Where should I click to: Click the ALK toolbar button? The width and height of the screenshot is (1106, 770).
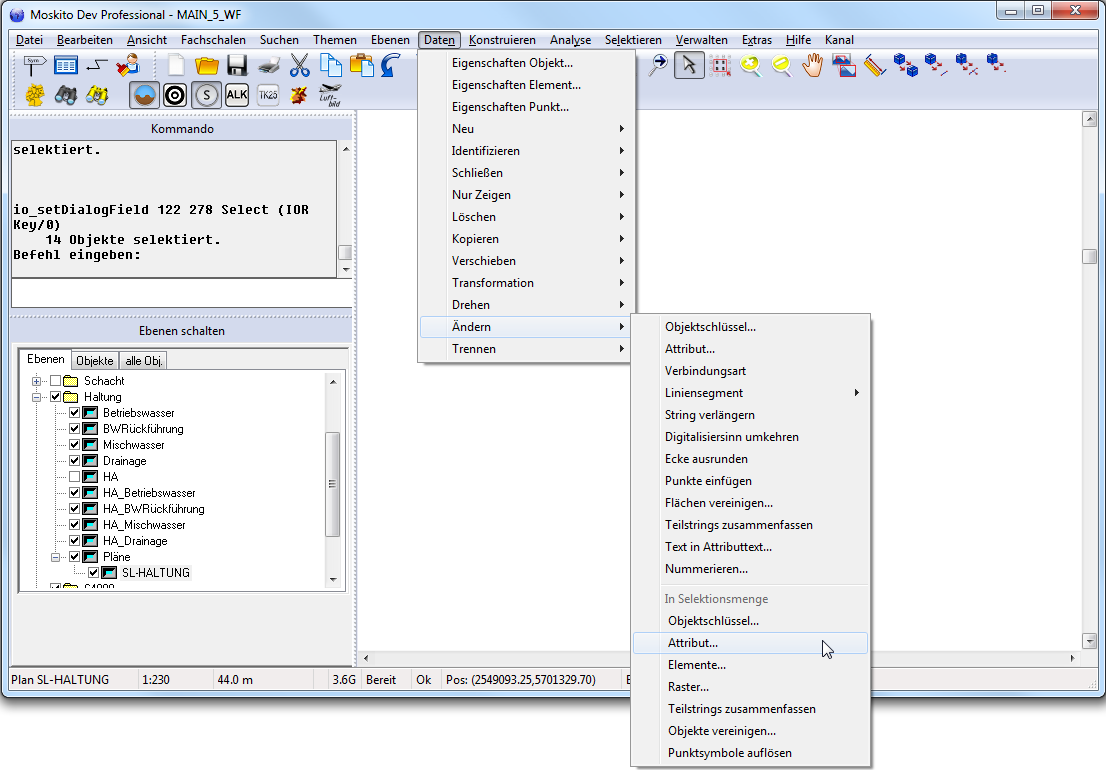click(x=237, y=95)
